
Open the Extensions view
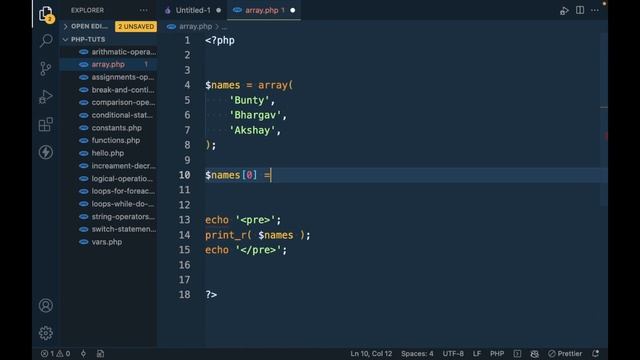click(x=46, y=124)
